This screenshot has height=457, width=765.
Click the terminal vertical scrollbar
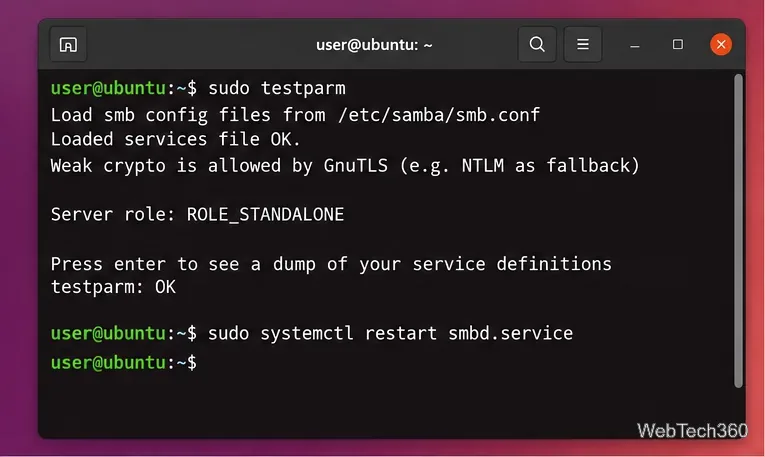(x=739, y=230)
